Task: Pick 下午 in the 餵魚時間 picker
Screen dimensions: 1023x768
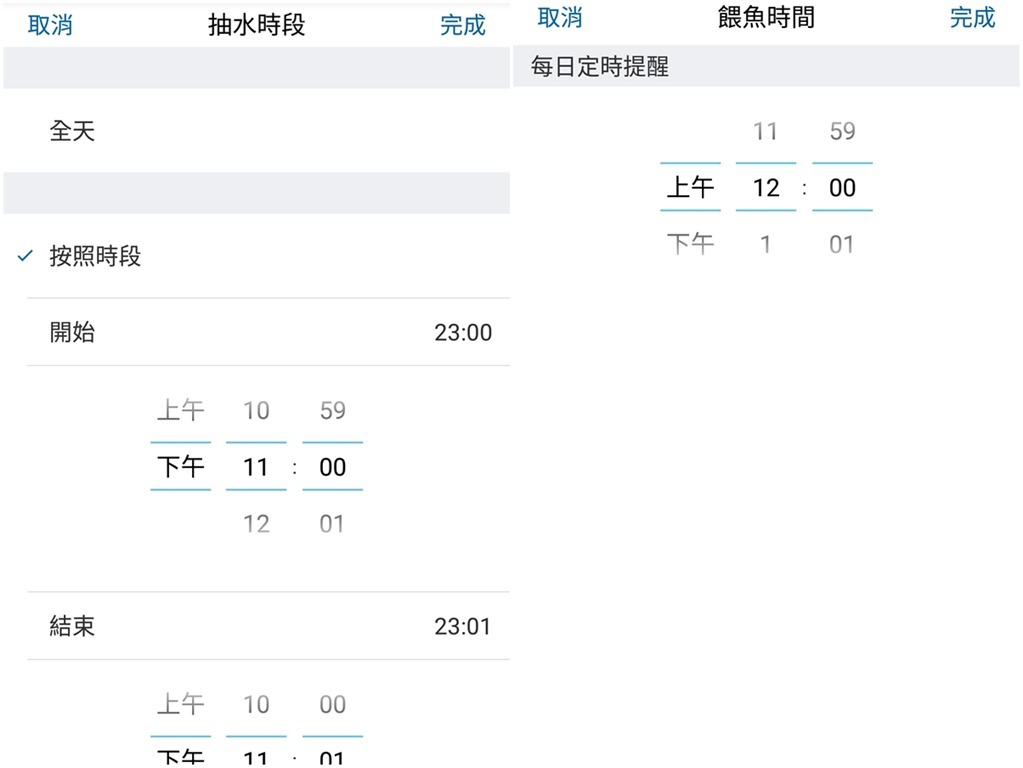Action: click(690, 244)
